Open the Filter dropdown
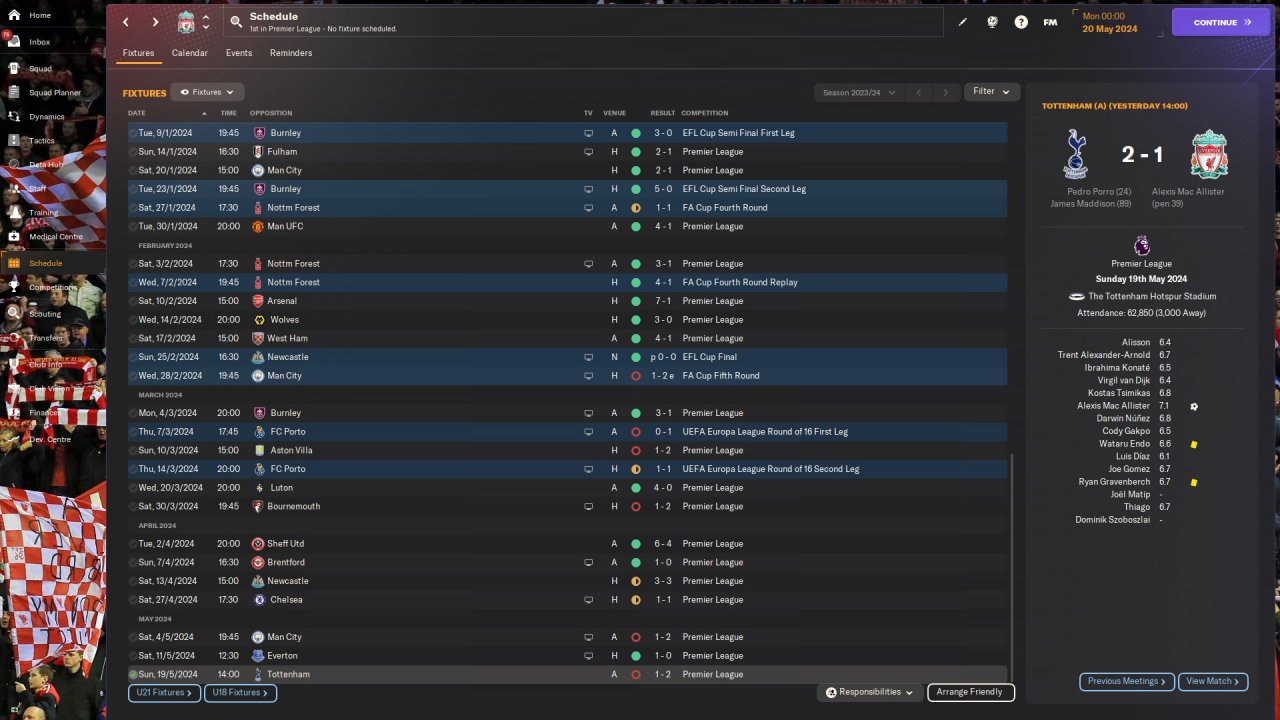Viewport: 1280px width, 720px height. click(x=992, y=91)
